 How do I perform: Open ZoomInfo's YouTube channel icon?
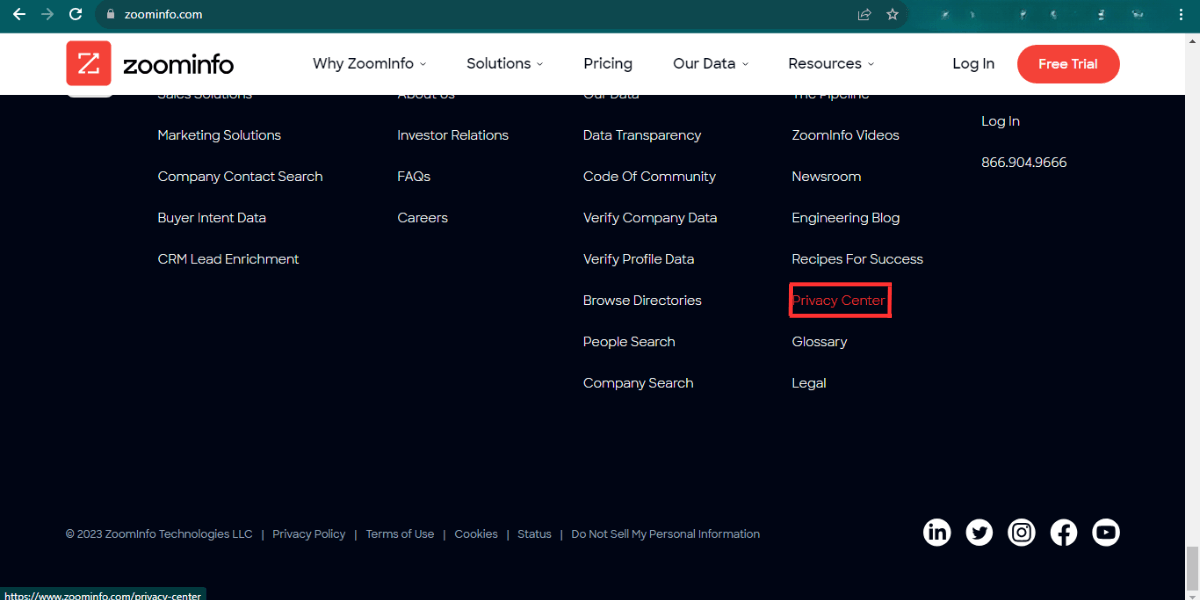click(1105, 533)
